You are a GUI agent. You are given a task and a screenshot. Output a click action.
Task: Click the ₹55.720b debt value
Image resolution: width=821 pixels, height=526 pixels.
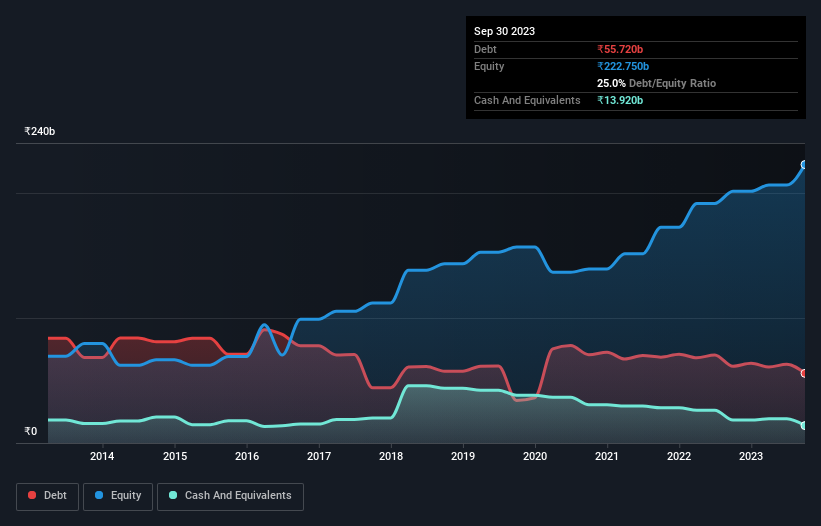(620, 49)
